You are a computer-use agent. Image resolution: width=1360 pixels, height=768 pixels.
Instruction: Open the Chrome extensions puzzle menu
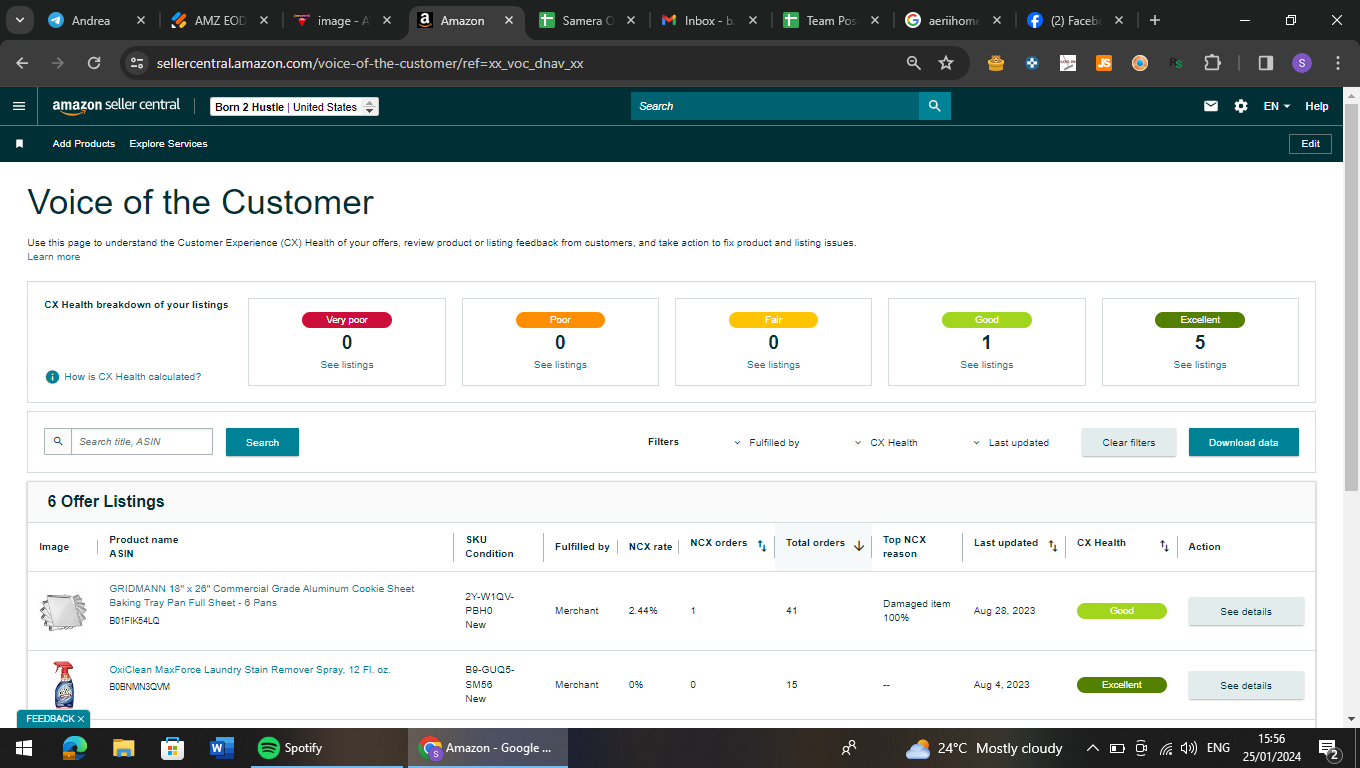(x=1212, y=63)
